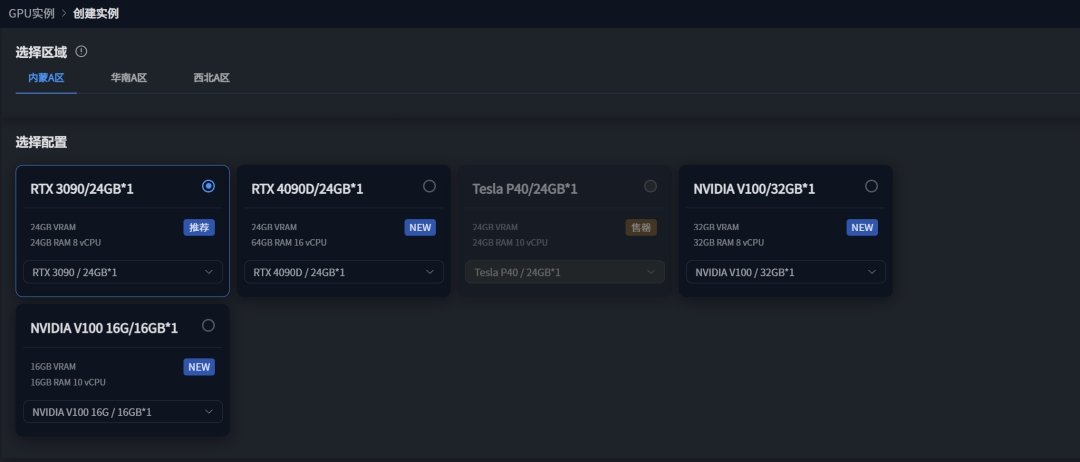The width and height of the screenshot is (1080, 462).
Task: Click the 选择配置 section heading
Action: [x=41, y=143]
